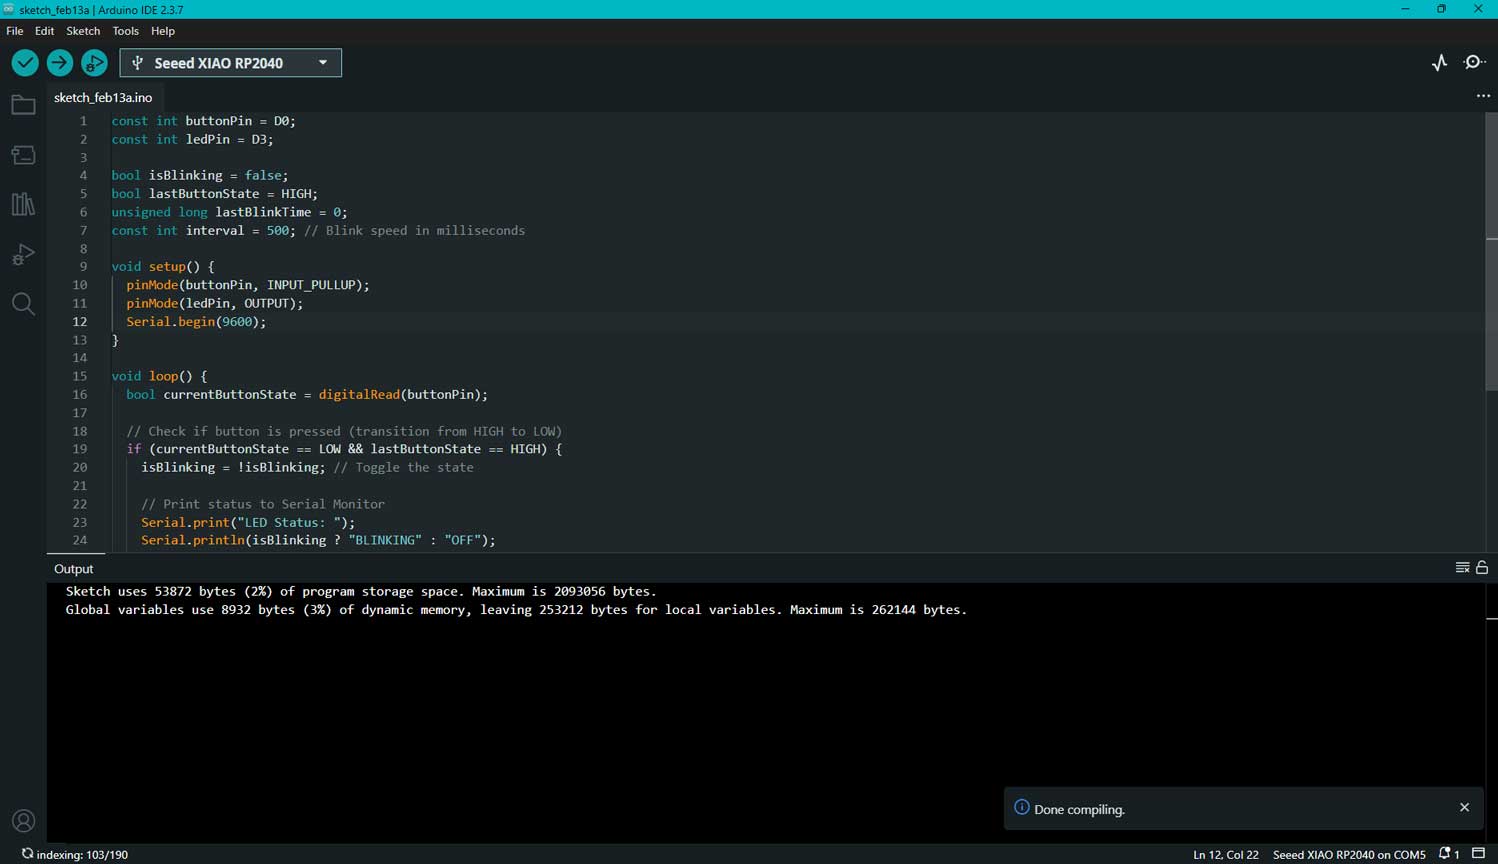Screen dimensions: 1498x864
Task: Click Seeed XIAO RP2040 on COM5 status
Action: click(x=1349, y=855)
